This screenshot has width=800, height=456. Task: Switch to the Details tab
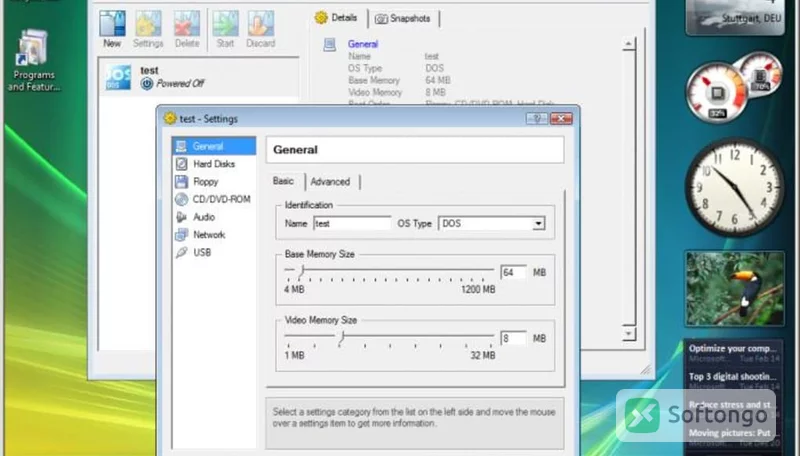click(336, 18)
